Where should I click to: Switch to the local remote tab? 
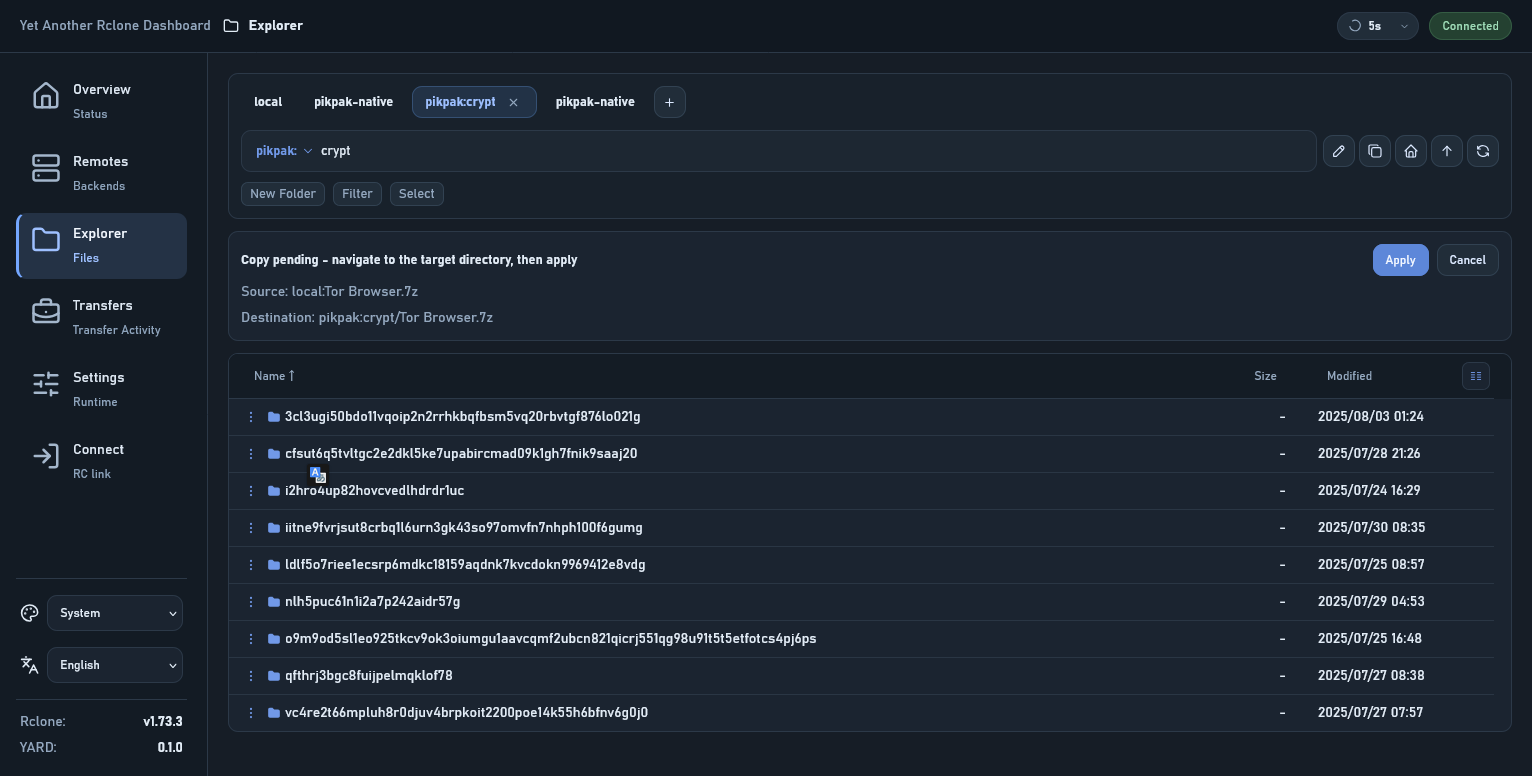point(268,101)
